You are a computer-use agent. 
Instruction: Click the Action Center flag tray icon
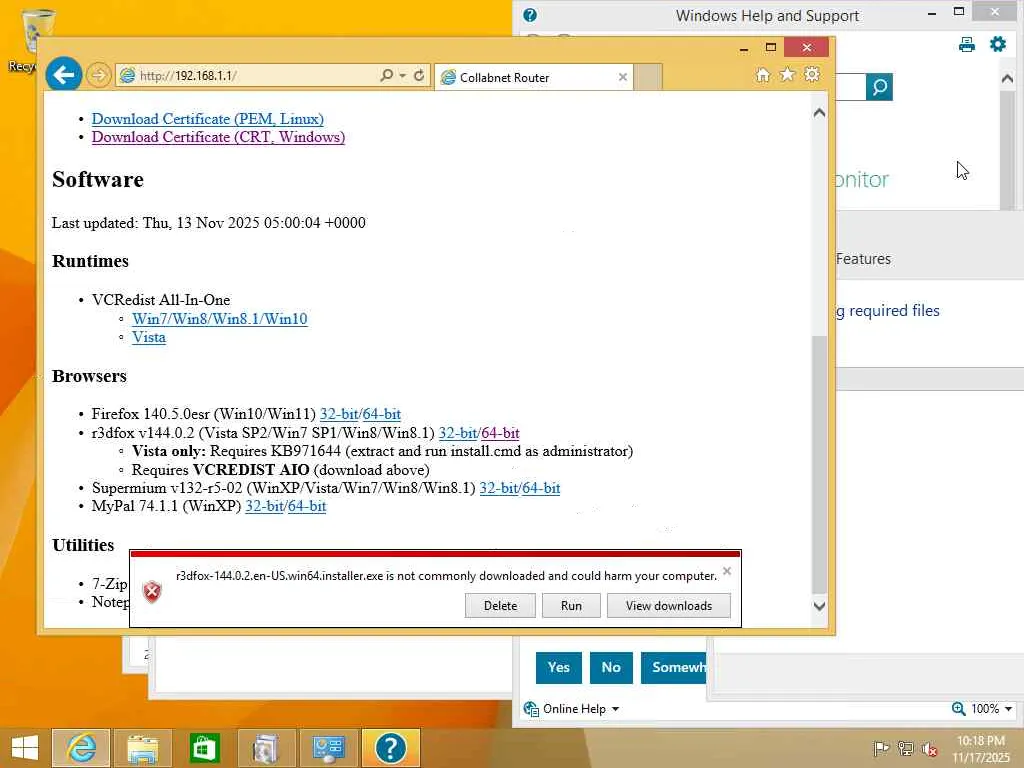pos(881,748)
